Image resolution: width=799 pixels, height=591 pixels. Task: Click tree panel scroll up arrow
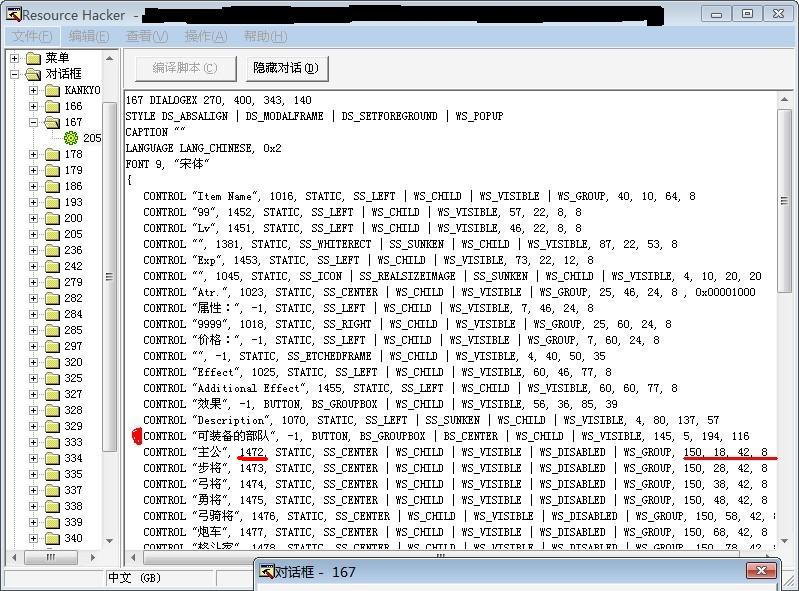coord(109,59)
